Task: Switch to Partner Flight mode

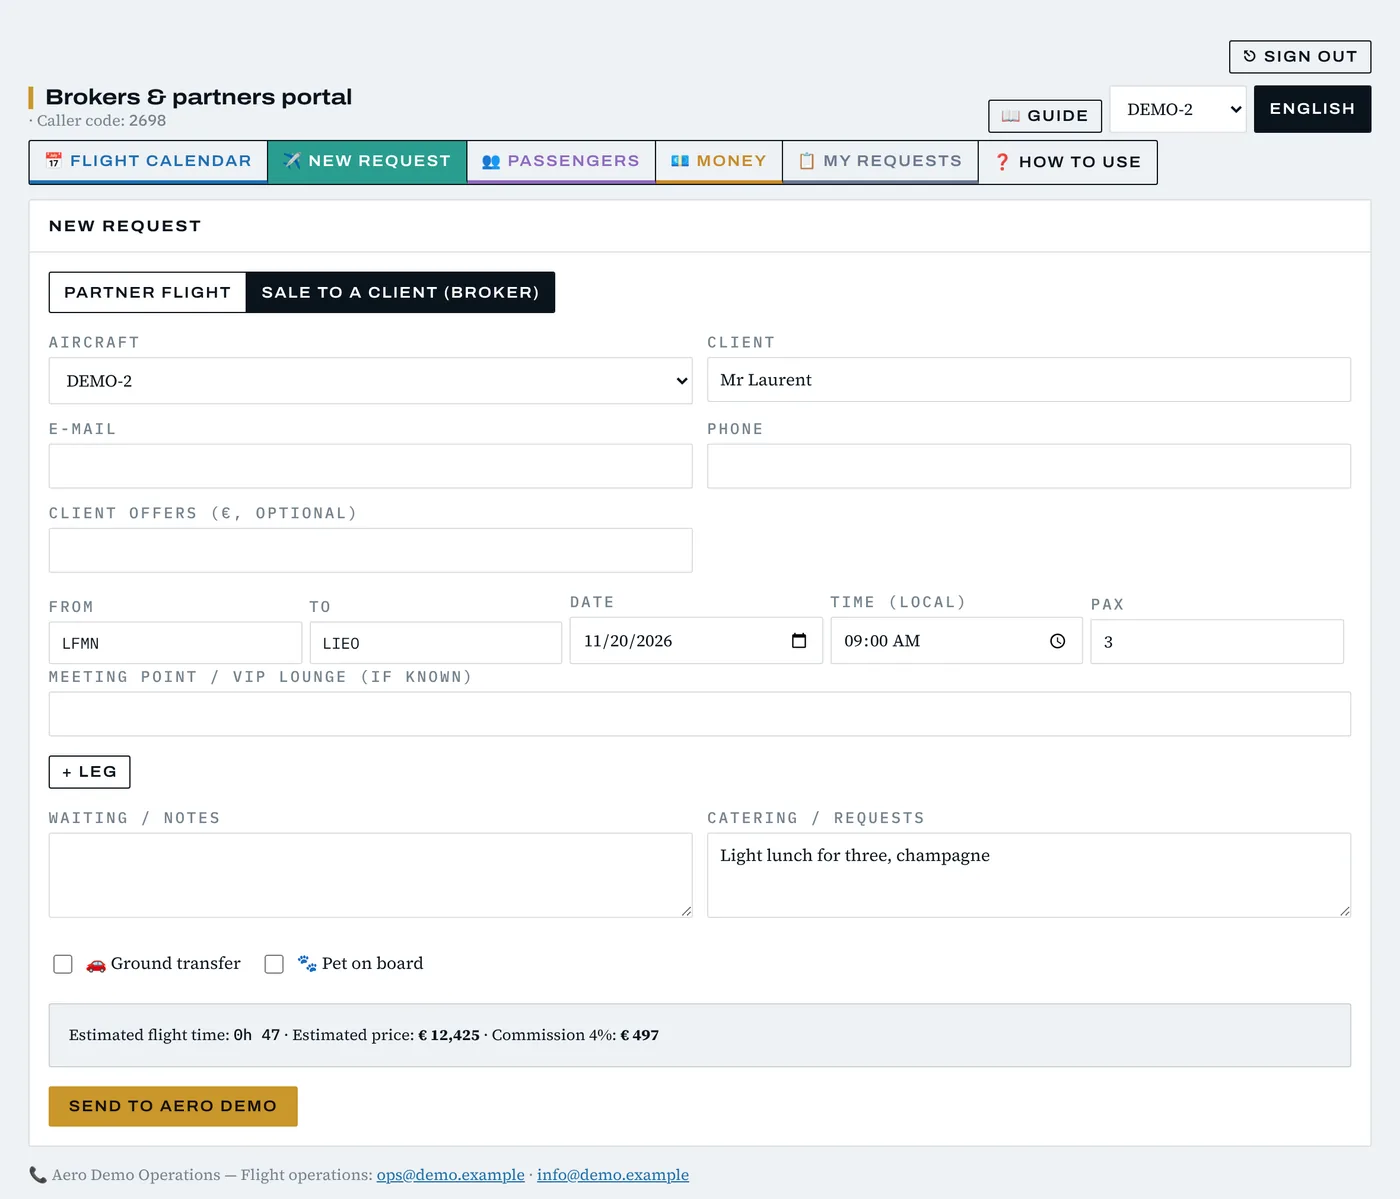Action: (x=147, y=292)
